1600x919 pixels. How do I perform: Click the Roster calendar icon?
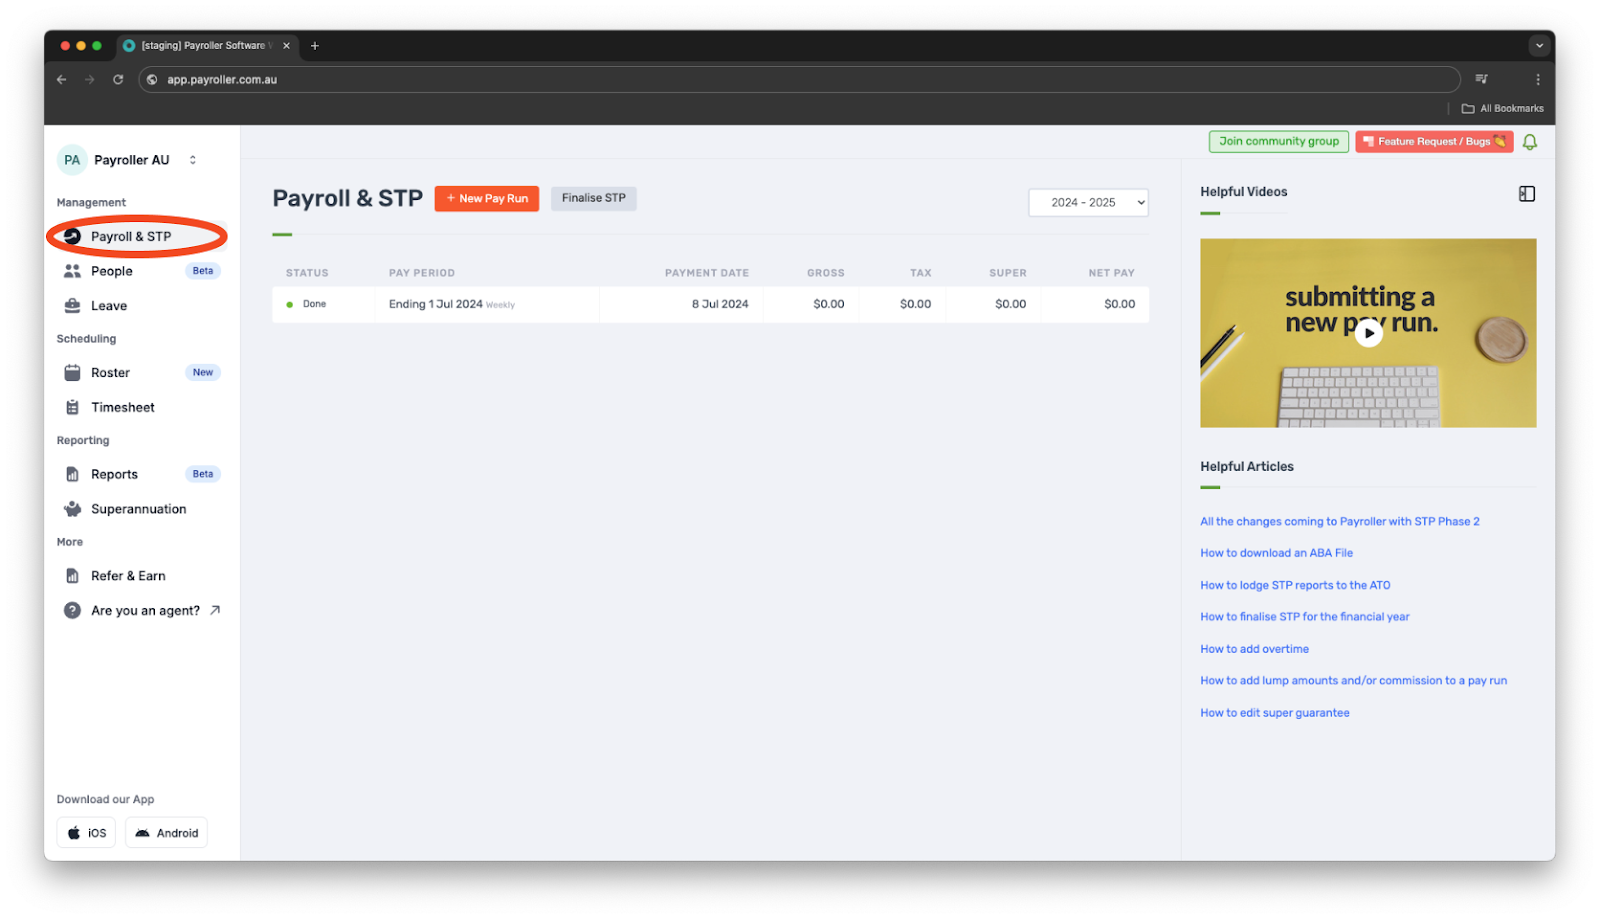click(72, 373)
